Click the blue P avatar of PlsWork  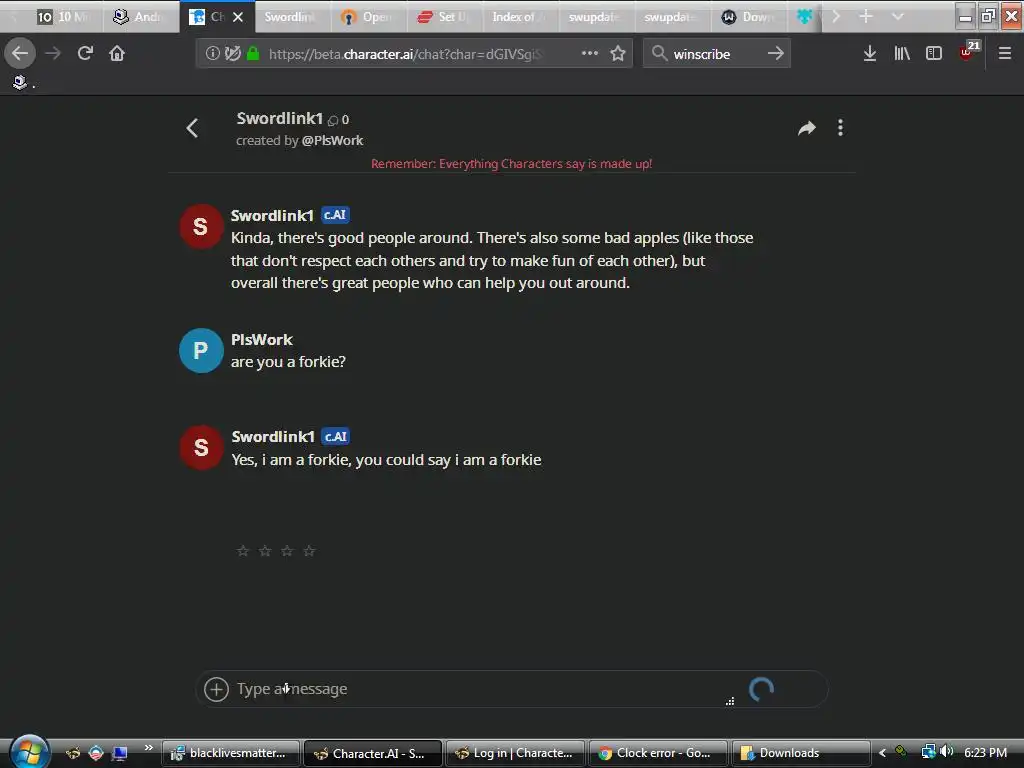[x=201, y=350]
